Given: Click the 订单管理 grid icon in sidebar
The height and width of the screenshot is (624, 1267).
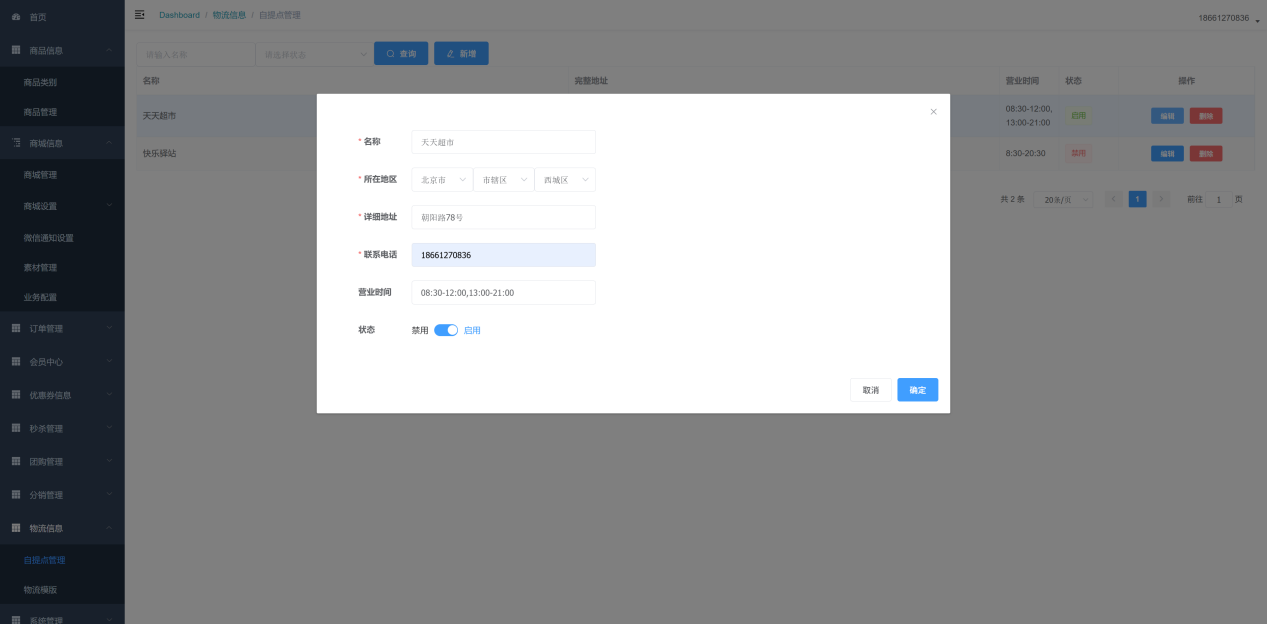Looking at the screenshot, I should click(x=16, y=328).
